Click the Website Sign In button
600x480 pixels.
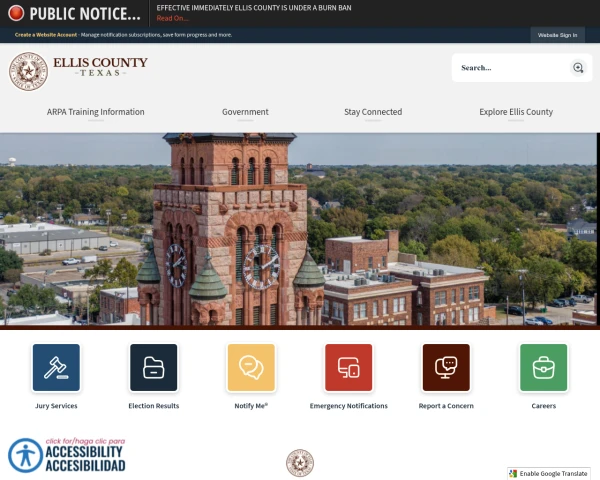558,35
